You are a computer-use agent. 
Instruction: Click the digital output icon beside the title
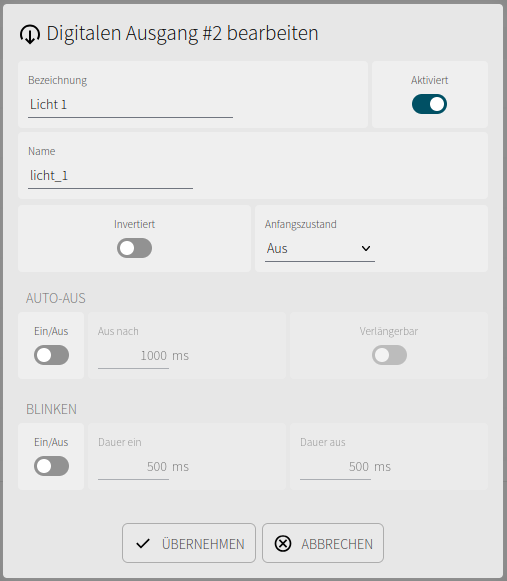pos(30,34)
